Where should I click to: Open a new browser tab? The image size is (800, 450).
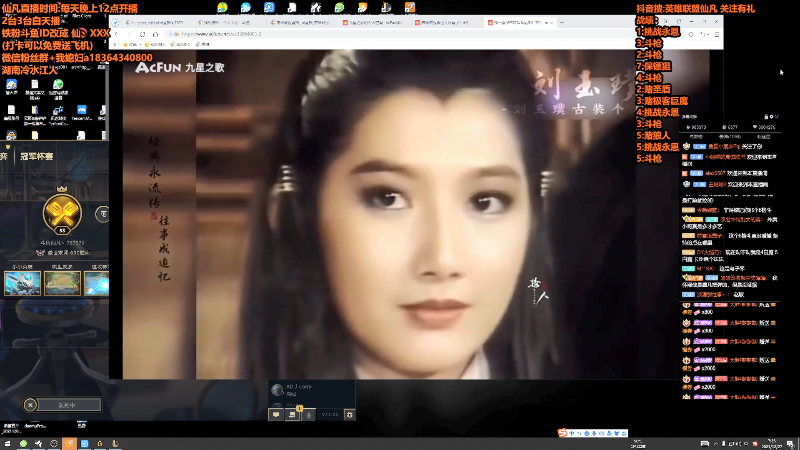(562, 22)
